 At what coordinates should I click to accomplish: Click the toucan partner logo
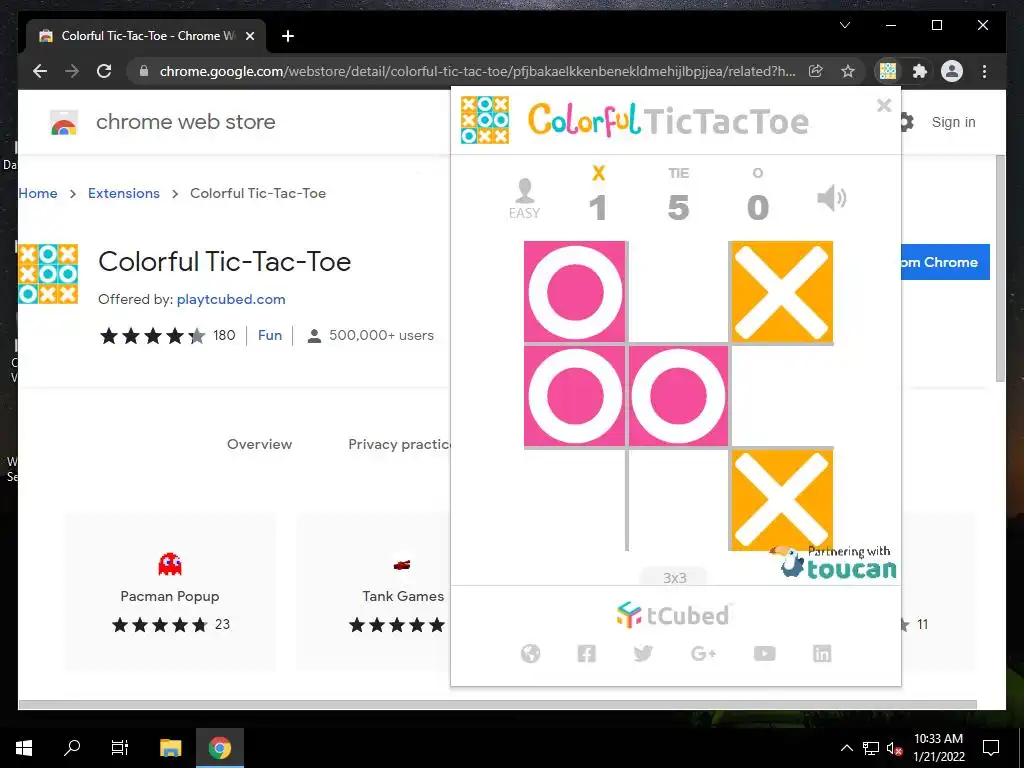point(833,562)
